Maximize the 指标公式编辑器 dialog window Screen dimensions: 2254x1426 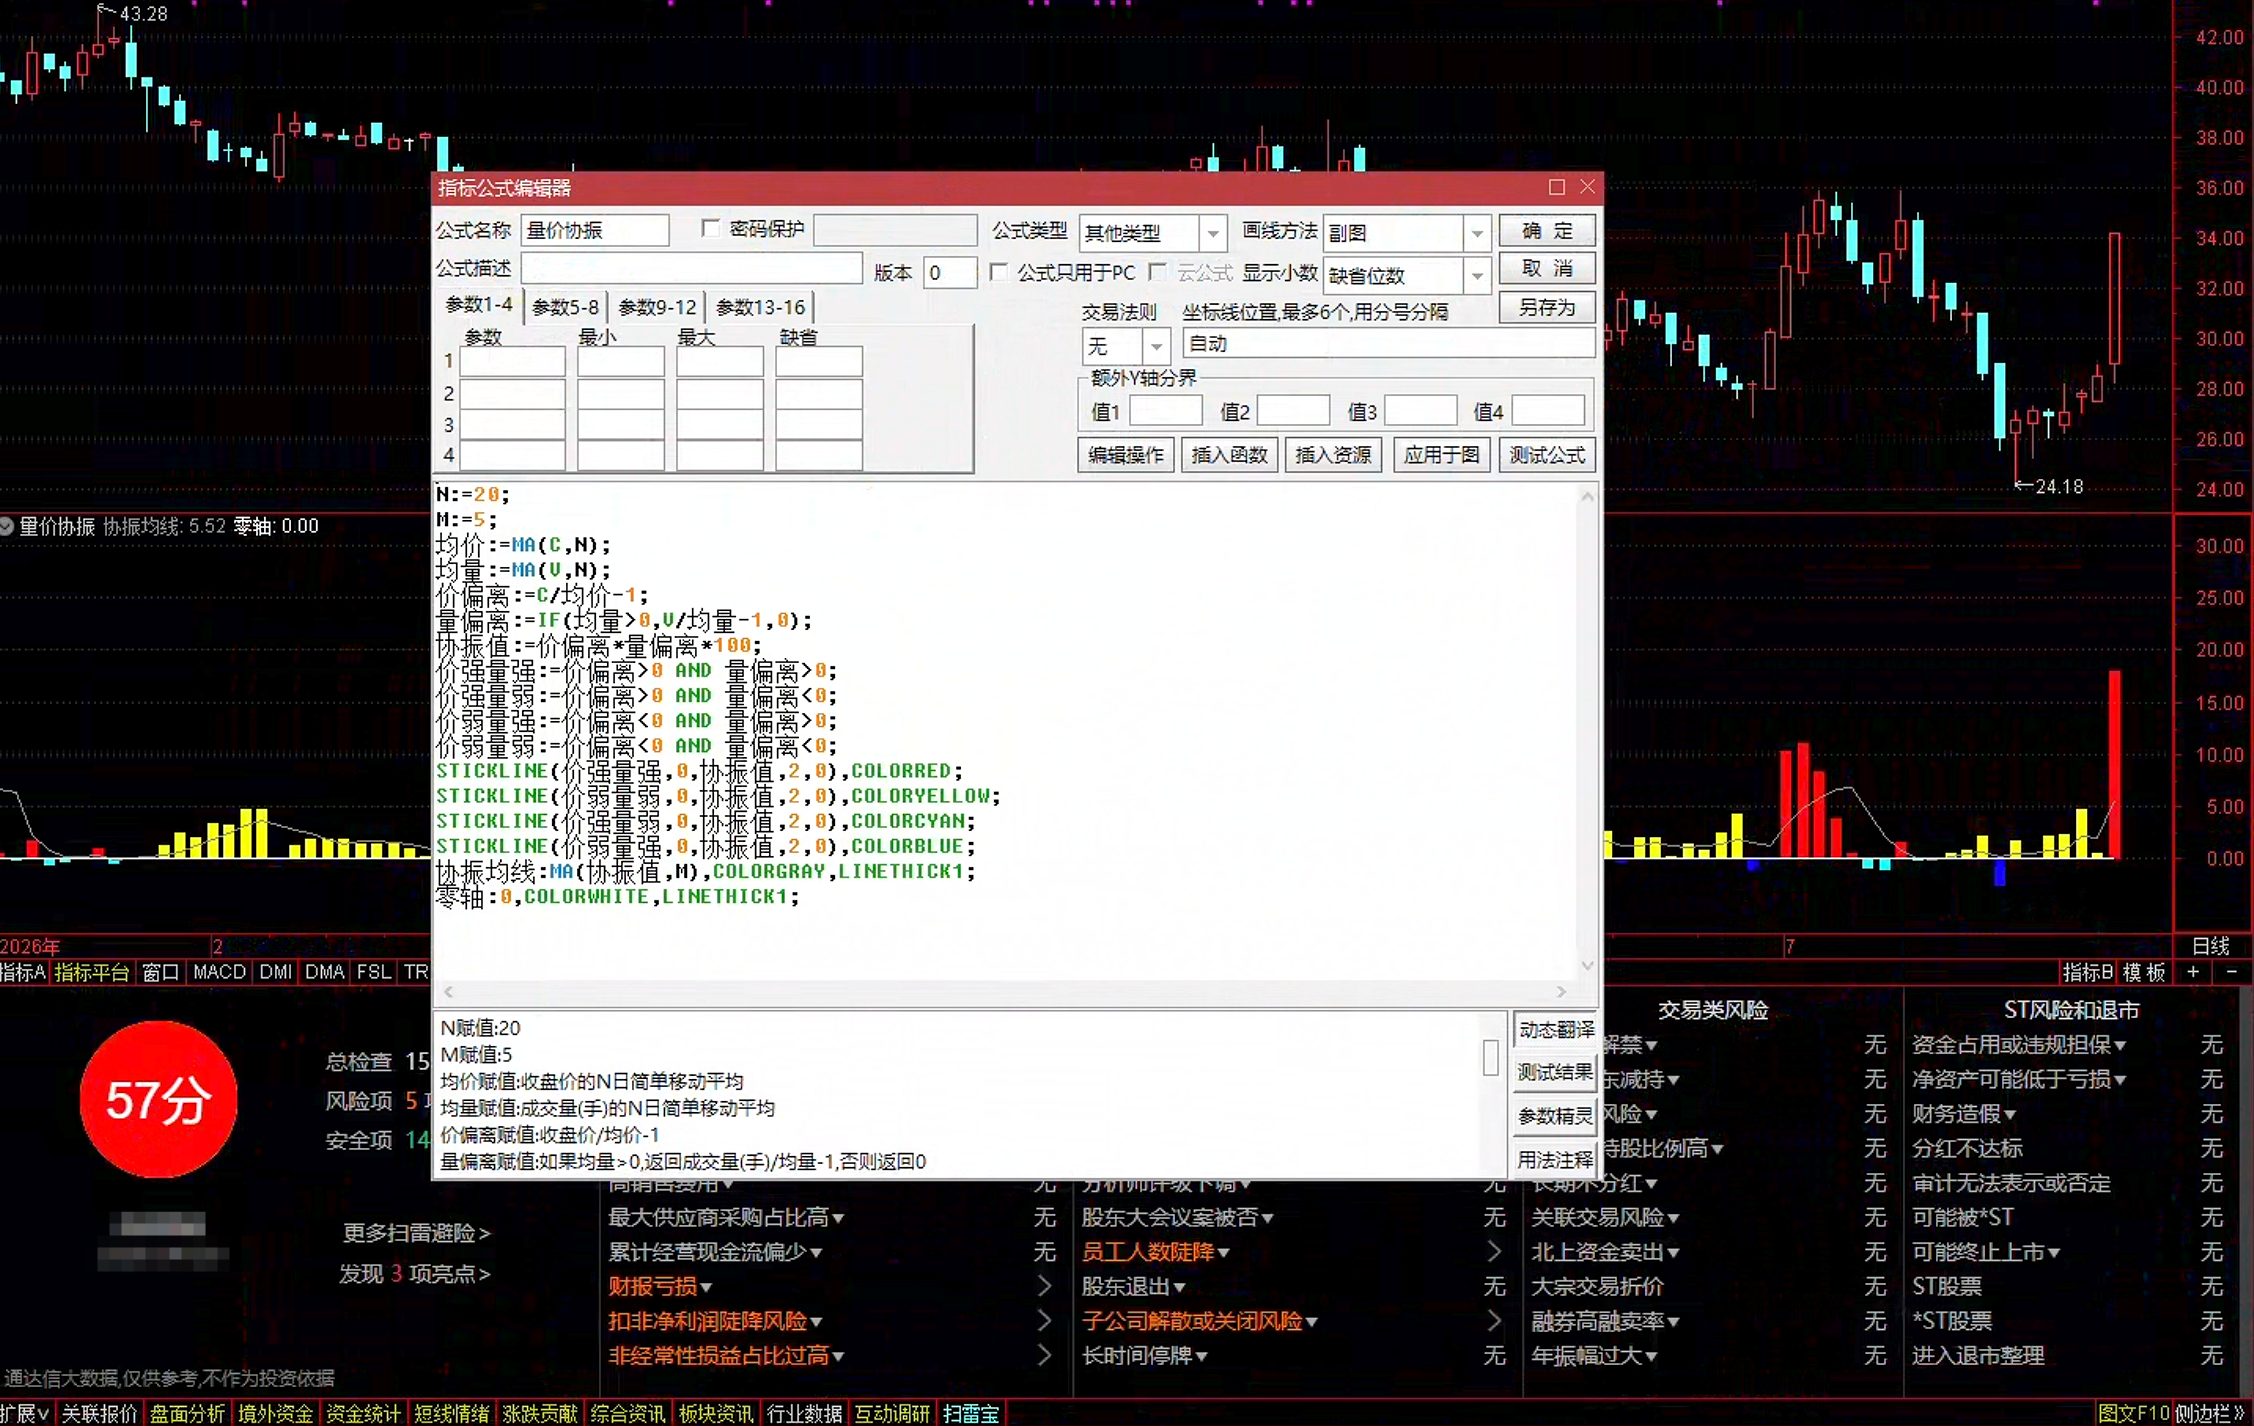click(1556, 187)
